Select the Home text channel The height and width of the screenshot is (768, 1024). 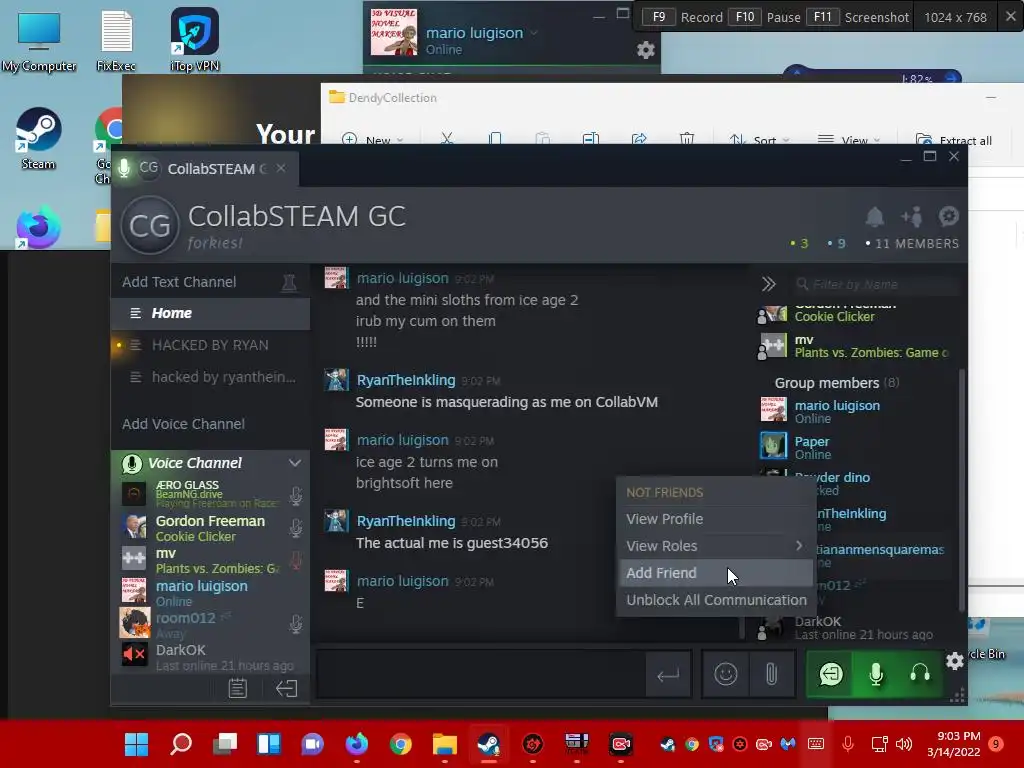210,313
